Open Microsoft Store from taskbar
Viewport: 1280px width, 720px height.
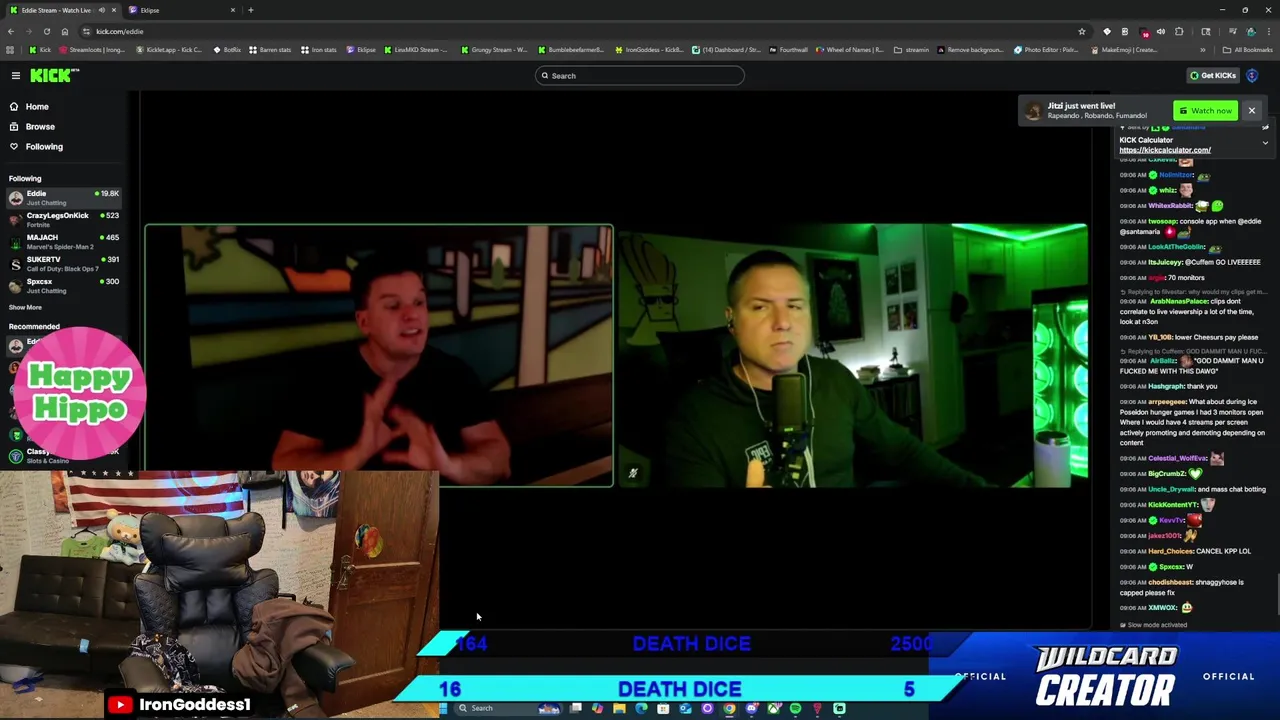coord(663,708)
